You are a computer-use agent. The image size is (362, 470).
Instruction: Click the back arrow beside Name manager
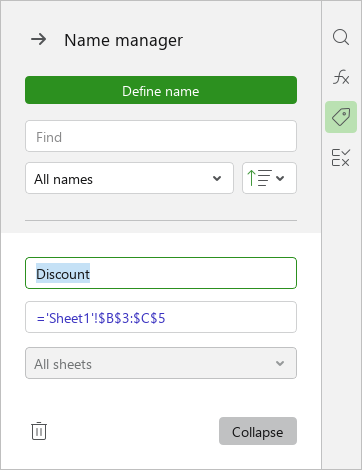(39, 40)
